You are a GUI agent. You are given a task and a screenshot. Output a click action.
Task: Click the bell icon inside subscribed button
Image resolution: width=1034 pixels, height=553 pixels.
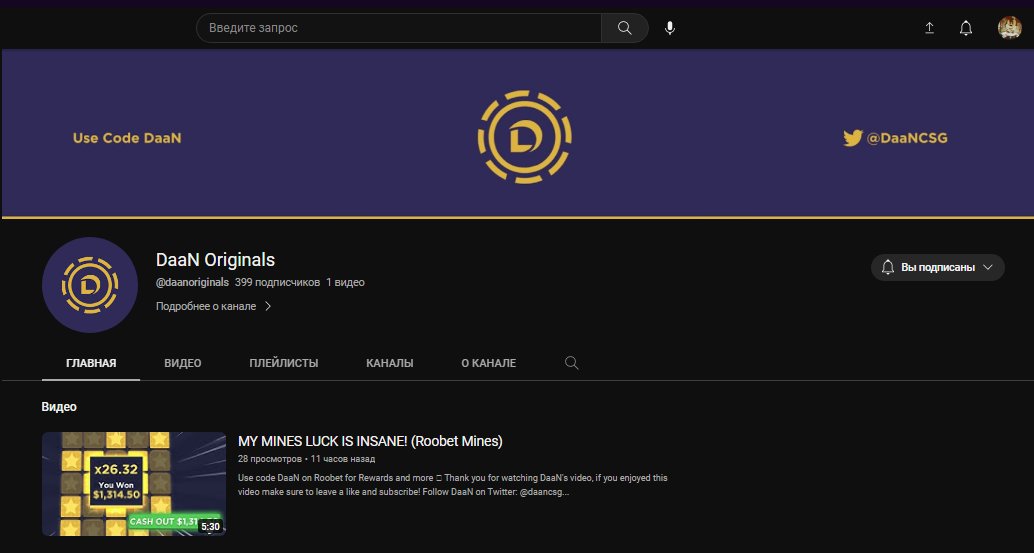coord(888,267)
